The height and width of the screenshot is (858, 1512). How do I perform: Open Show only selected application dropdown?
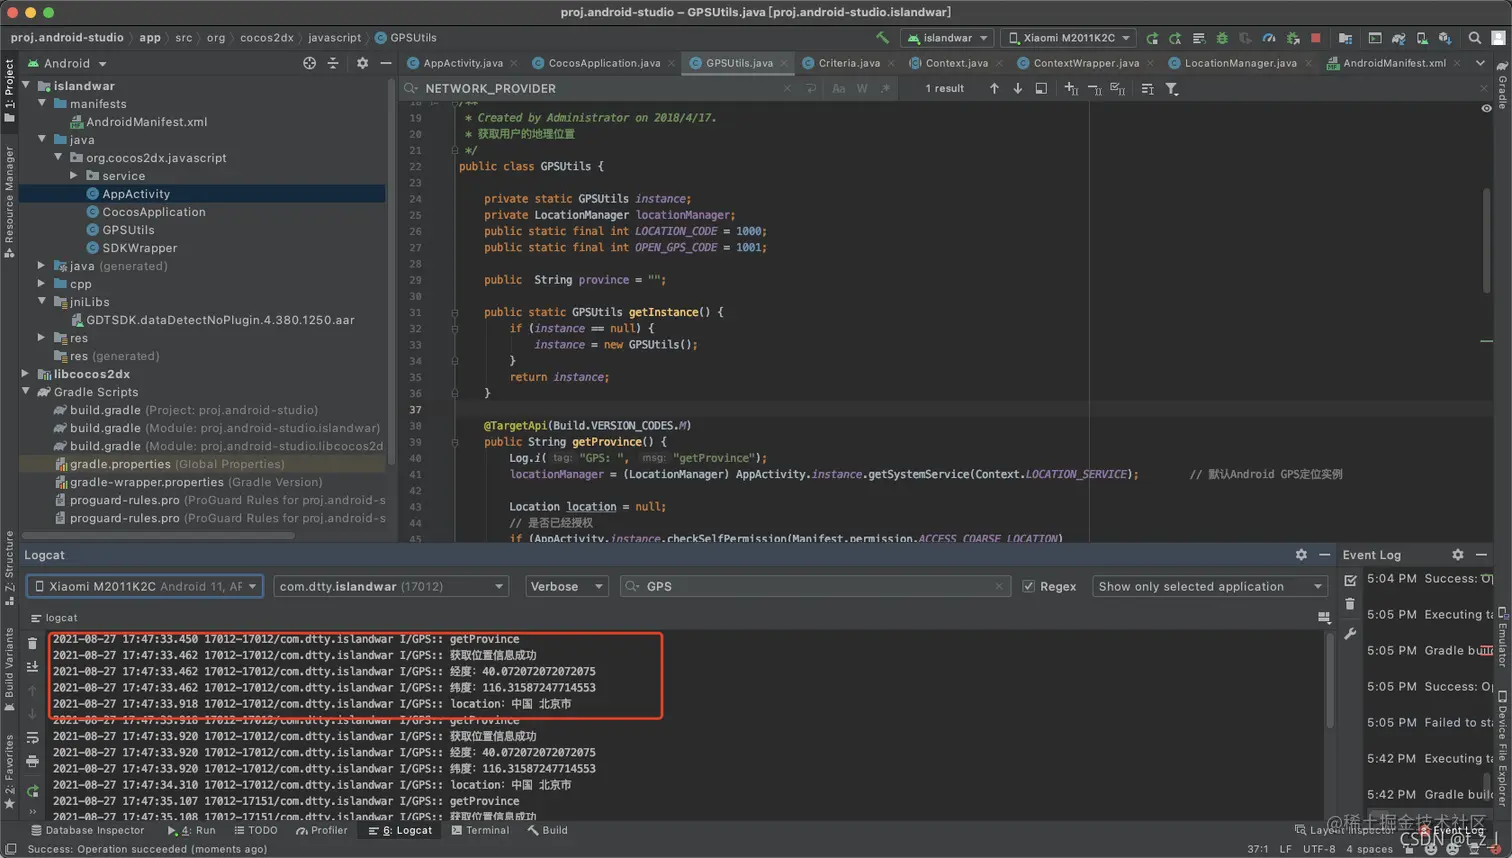[x=1210, y=586]
